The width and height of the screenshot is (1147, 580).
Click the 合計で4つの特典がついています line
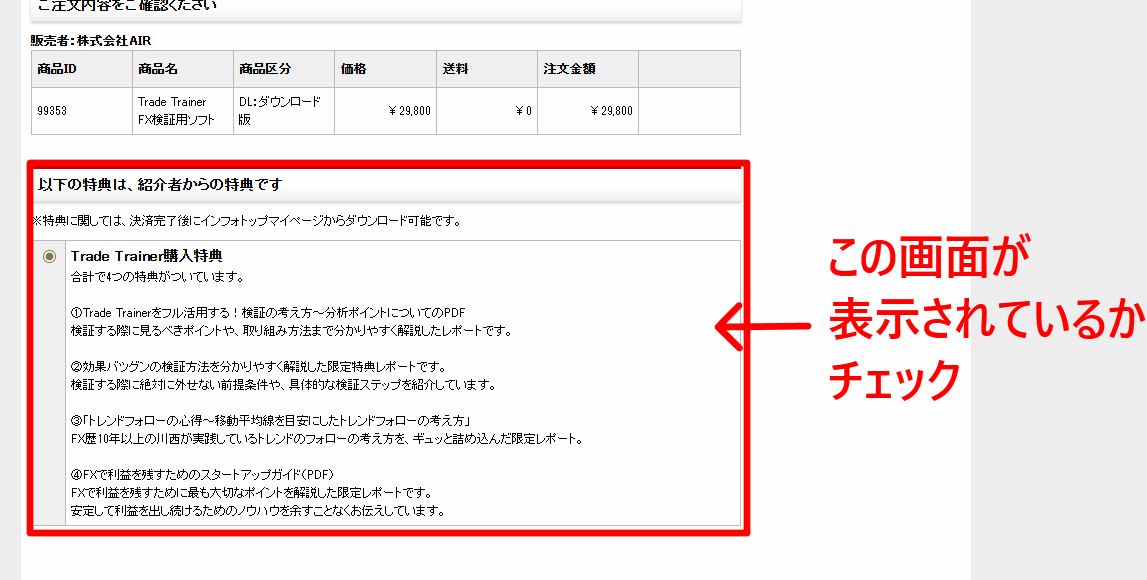click(x=157, y=276)
